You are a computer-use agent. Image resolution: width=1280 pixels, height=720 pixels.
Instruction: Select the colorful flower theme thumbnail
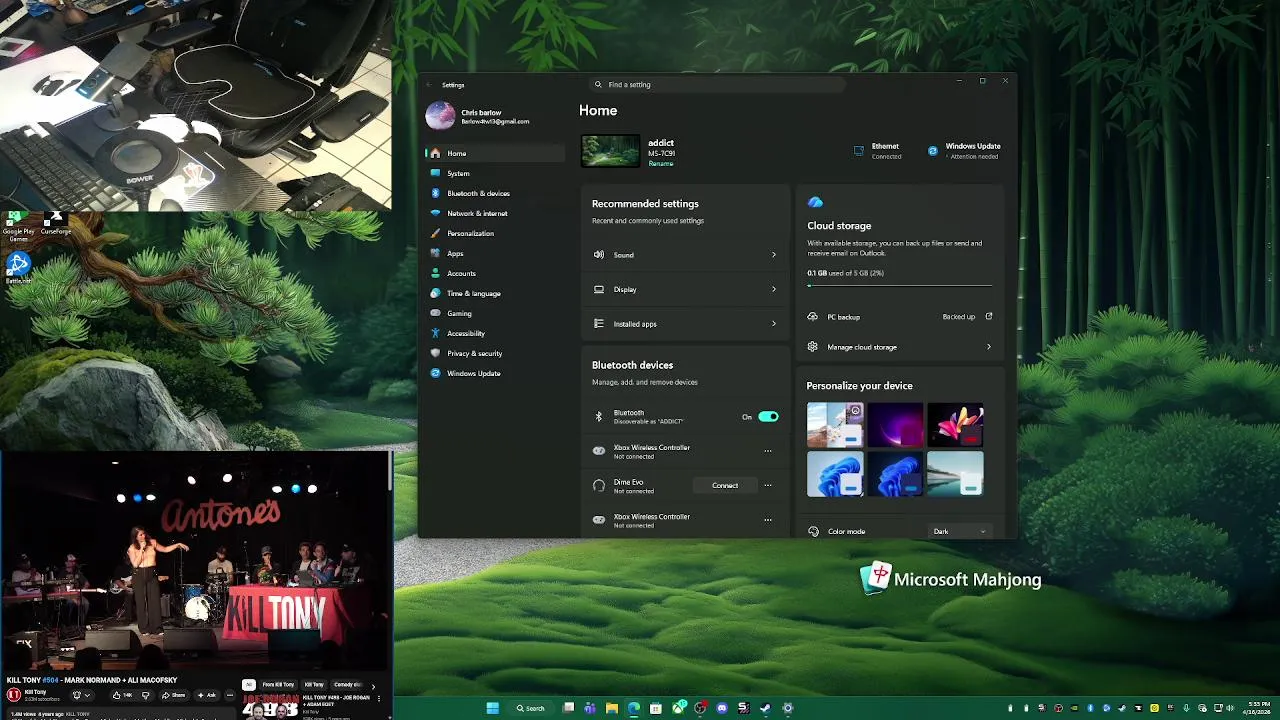(x=955, y=425)
